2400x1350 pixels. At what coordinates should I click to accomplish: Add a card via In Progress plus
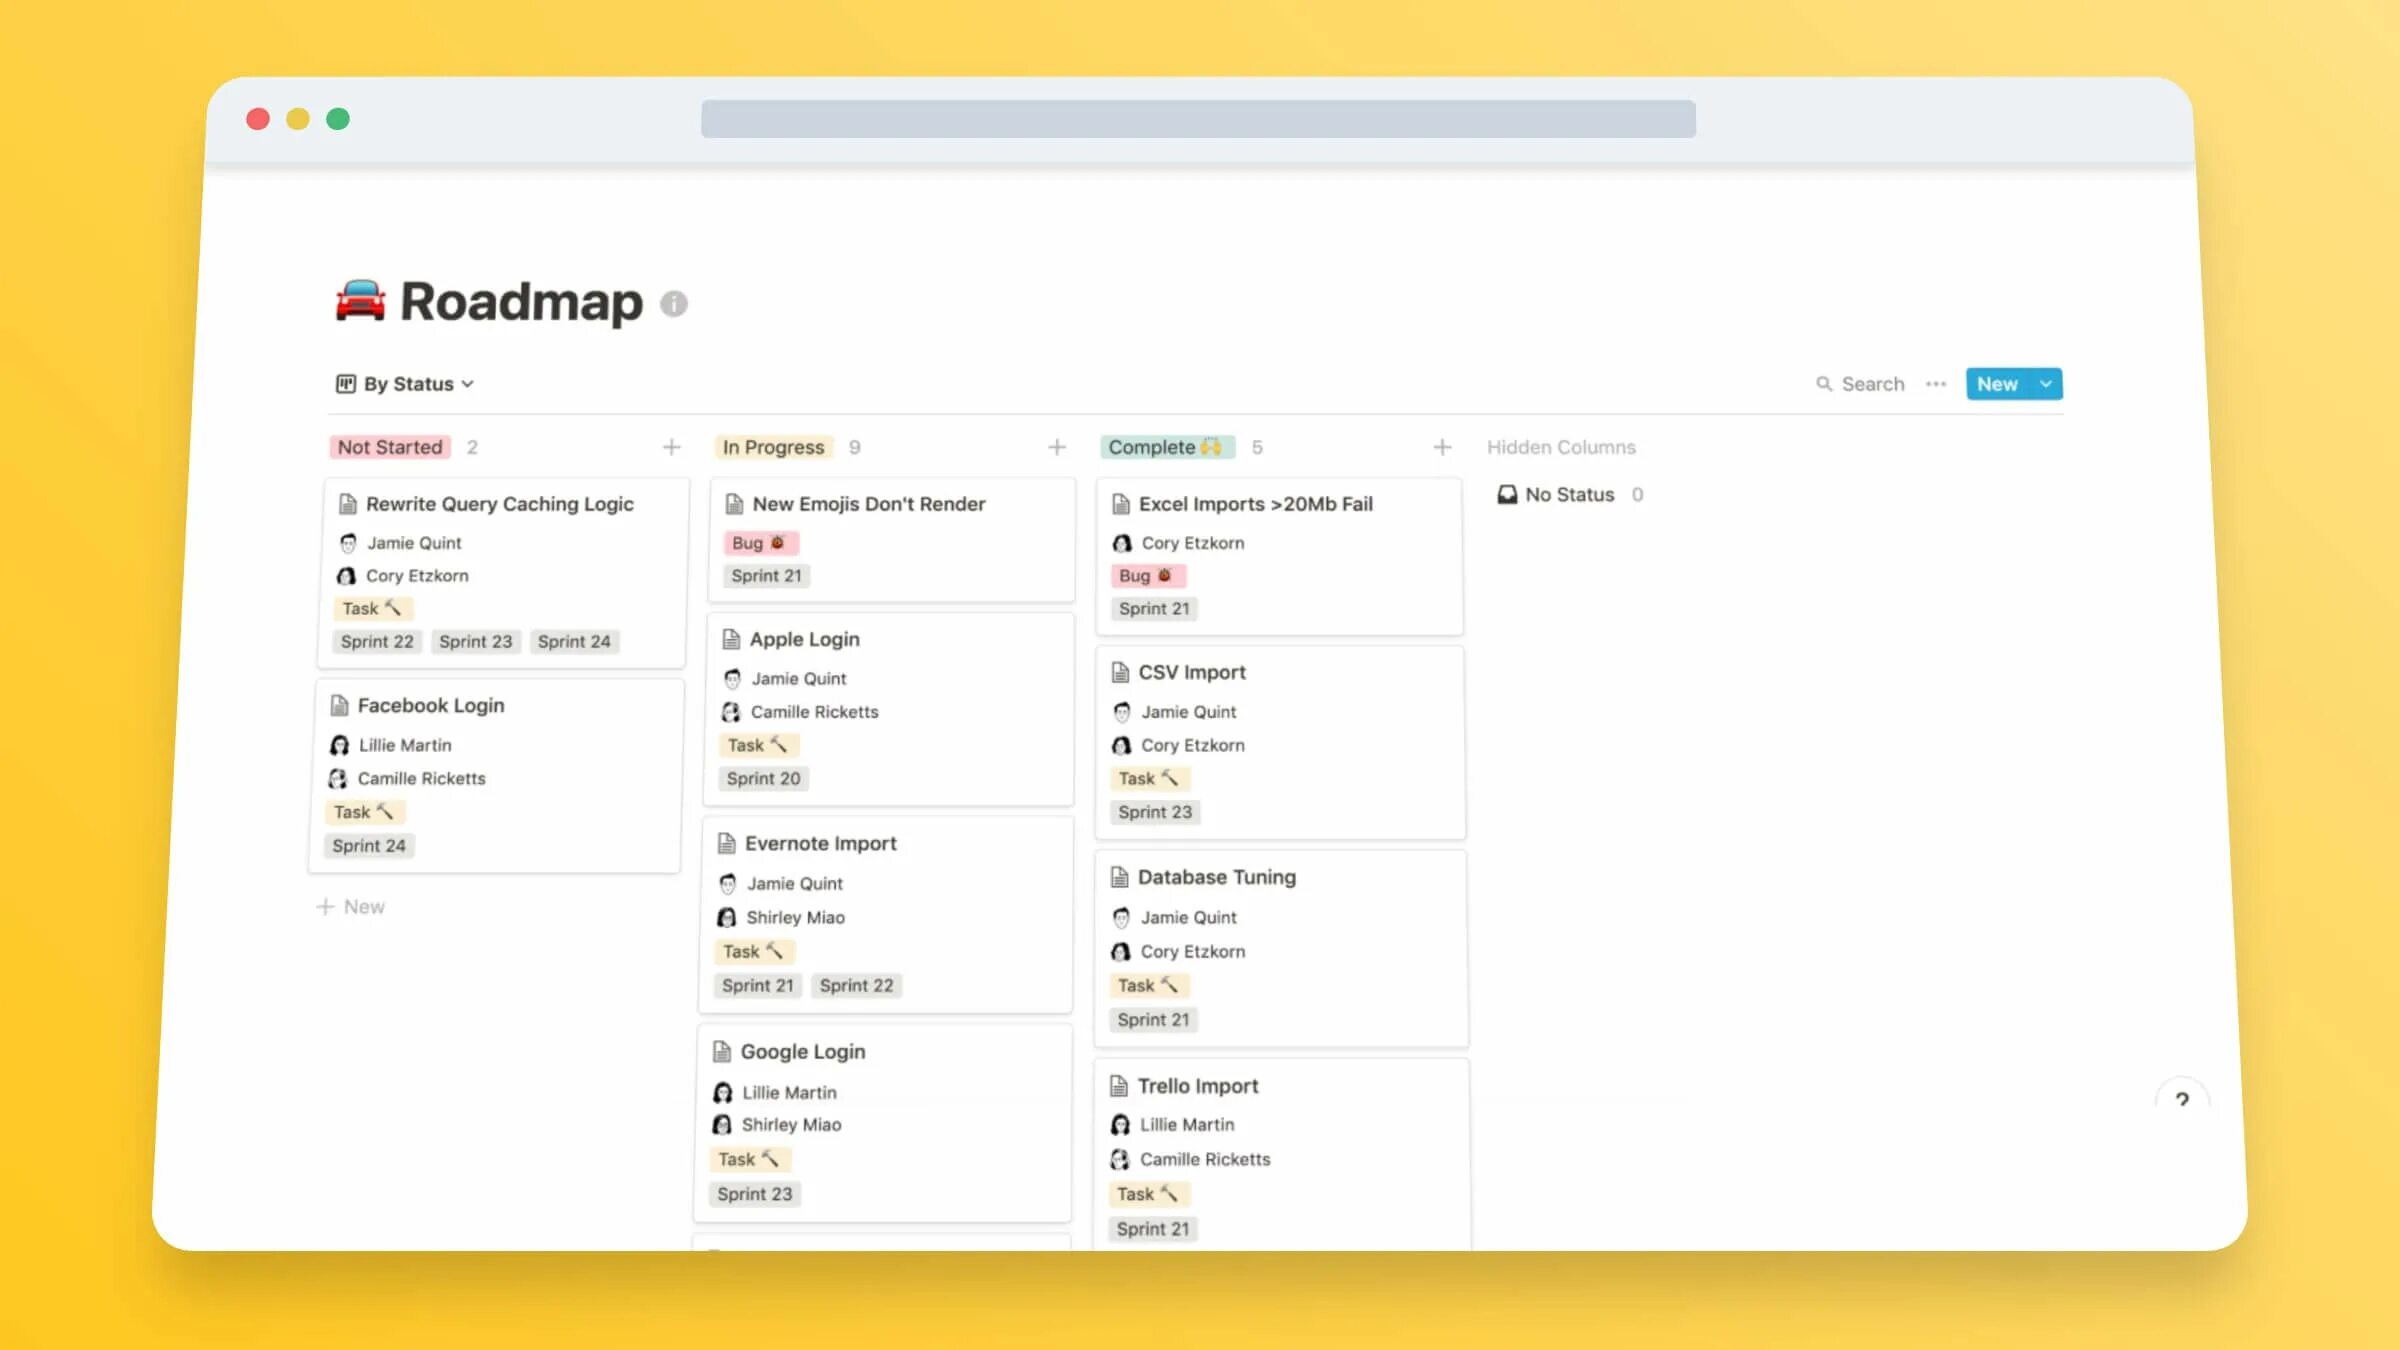1057,447
